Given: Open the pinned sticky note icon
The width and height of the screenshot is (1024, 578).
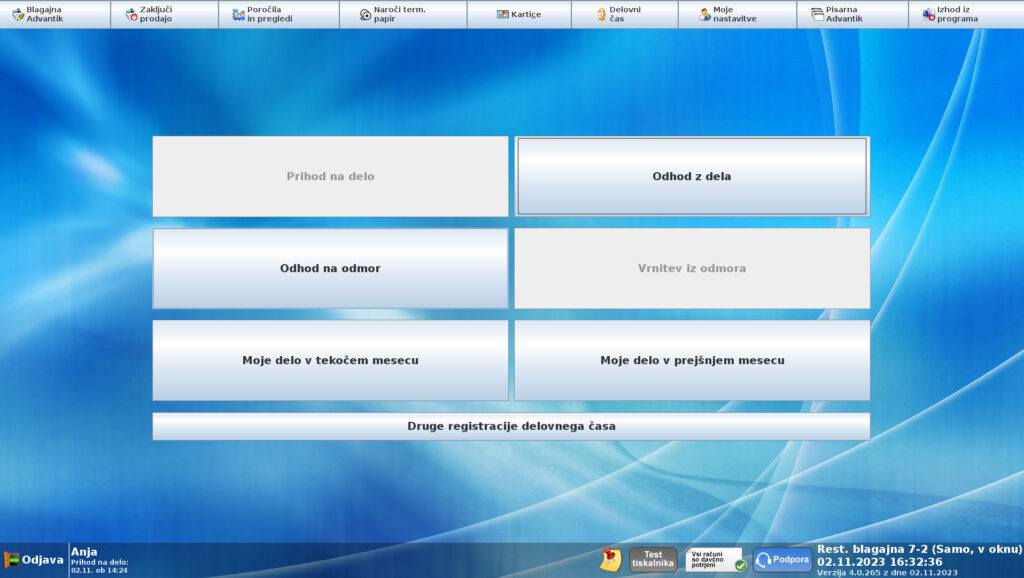Looking at the screenshot, I should 610,559.
